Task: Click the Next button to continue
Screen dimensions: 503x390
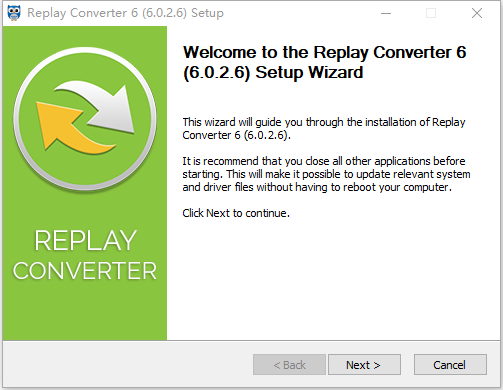Action: click(364, 365)
